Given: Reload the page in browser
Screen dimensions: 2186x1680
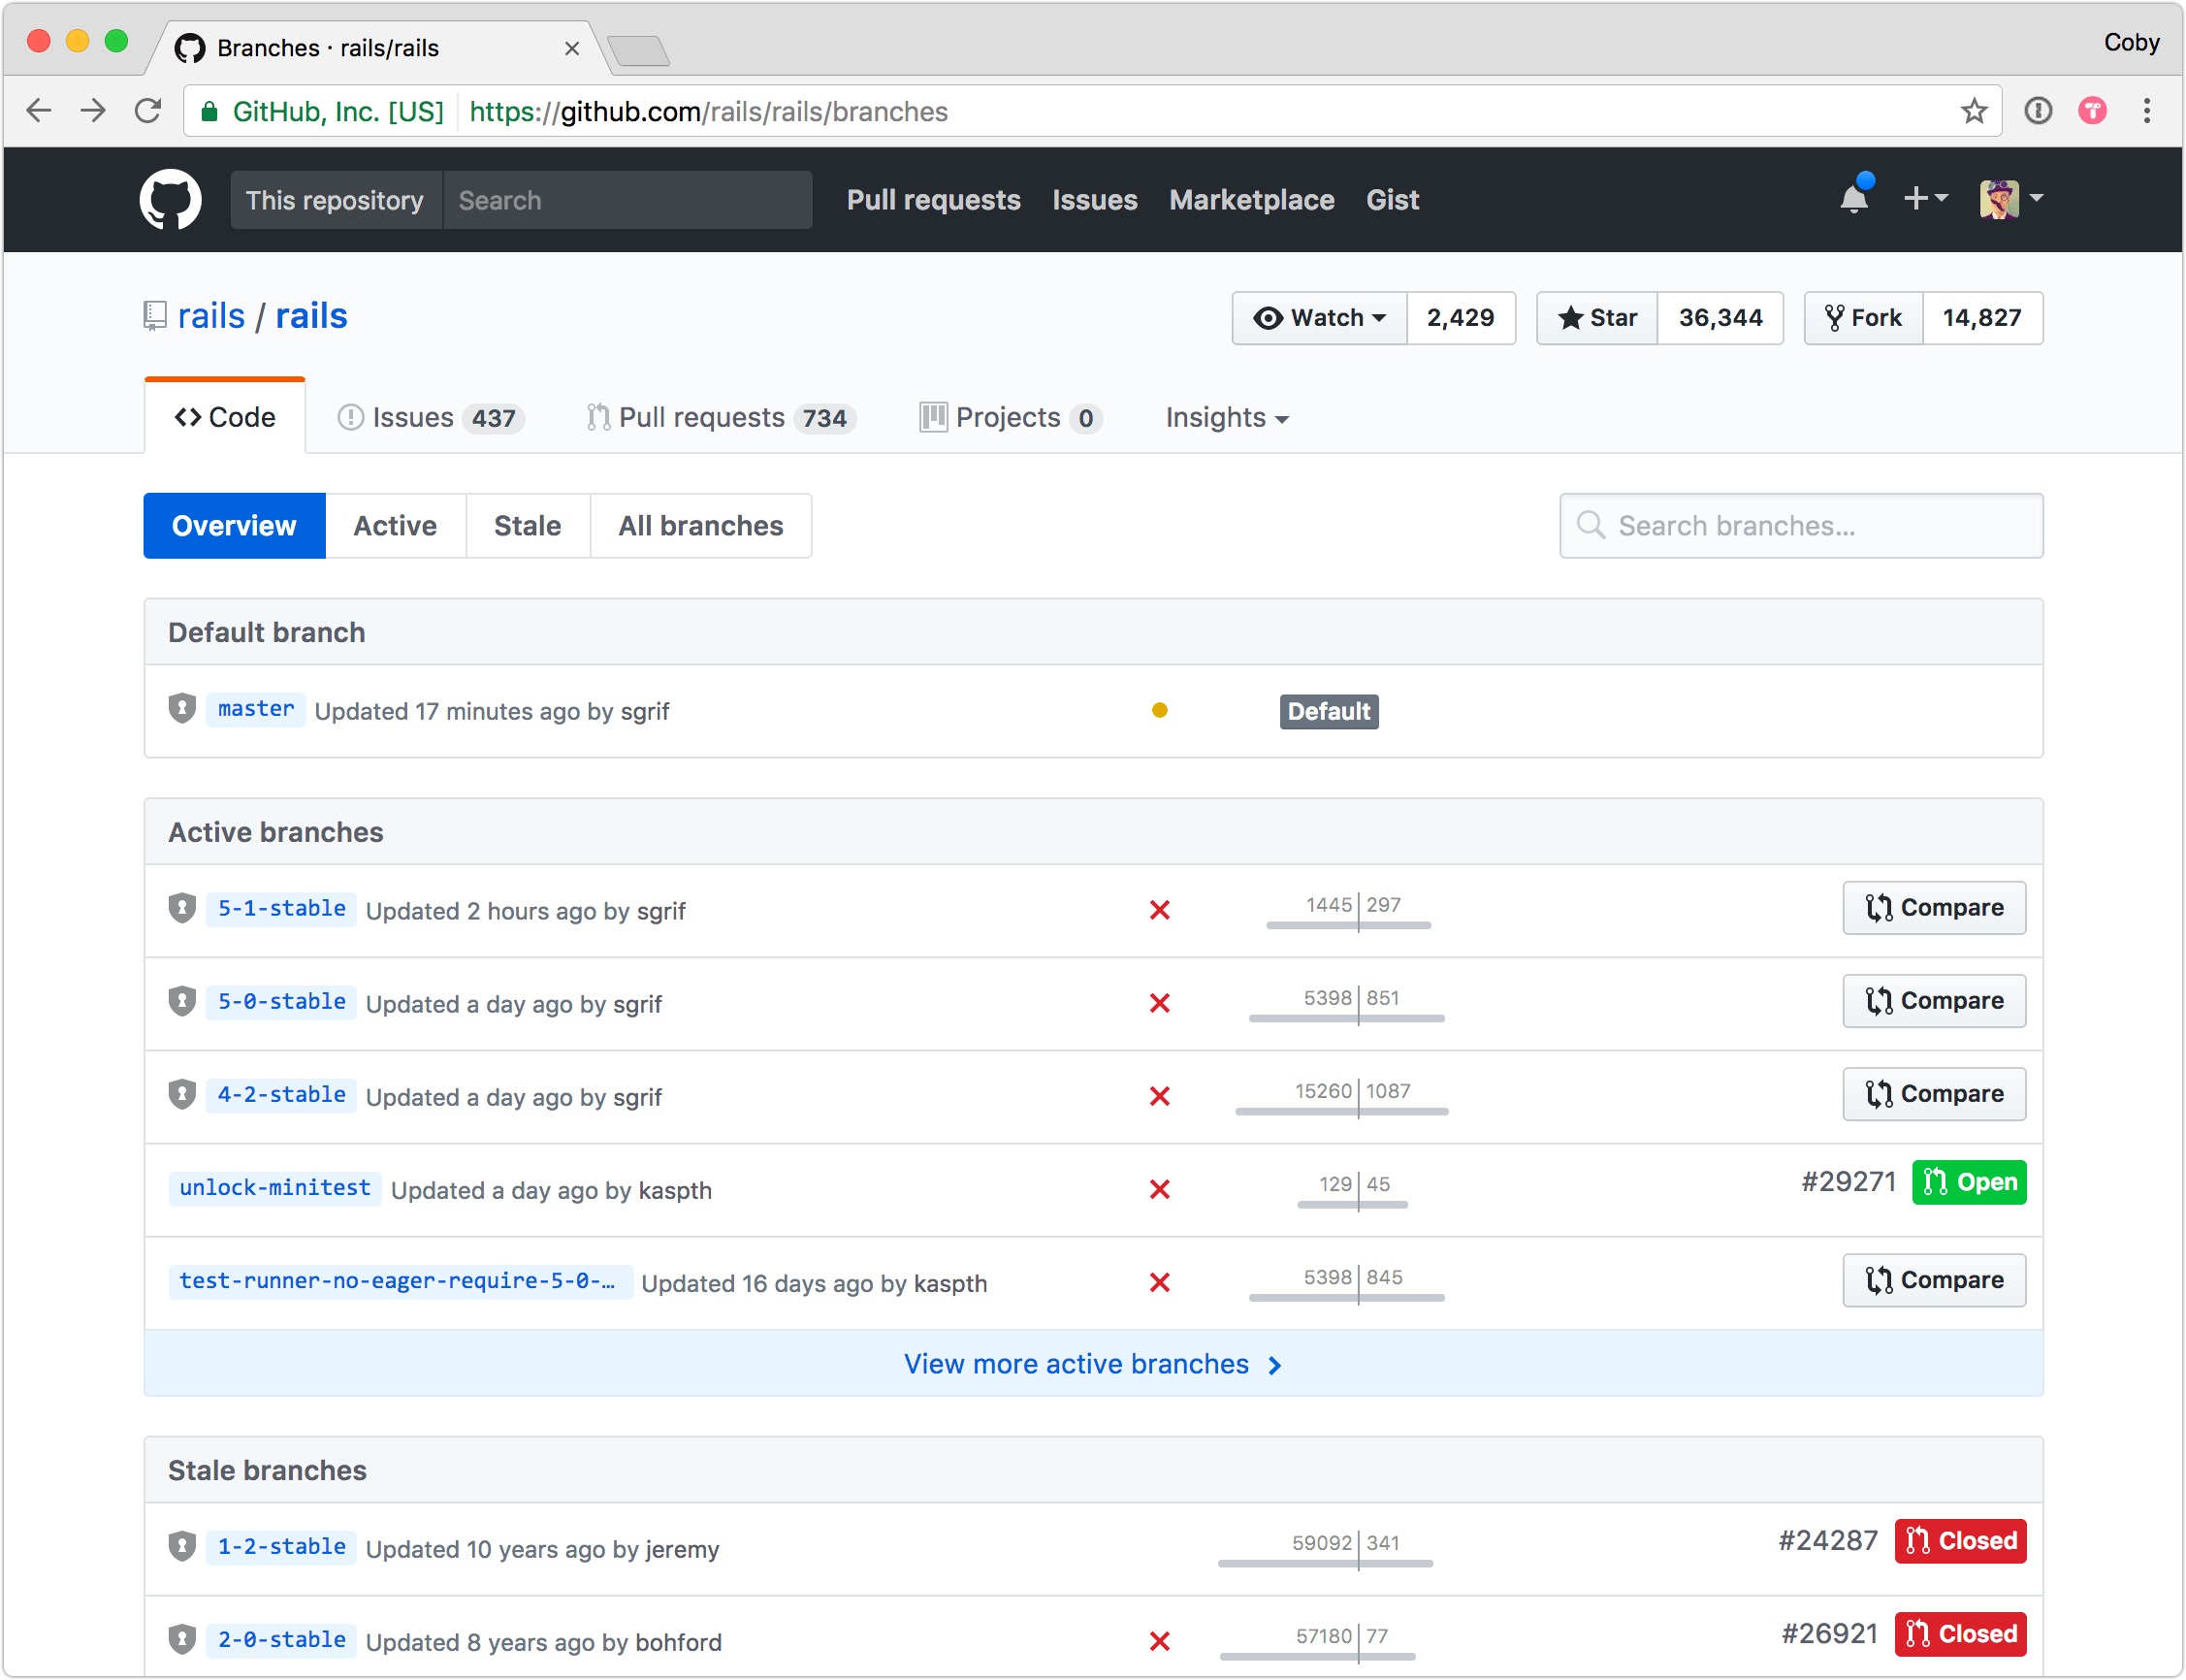Looking at the screenshot, I should pos(148,111).
